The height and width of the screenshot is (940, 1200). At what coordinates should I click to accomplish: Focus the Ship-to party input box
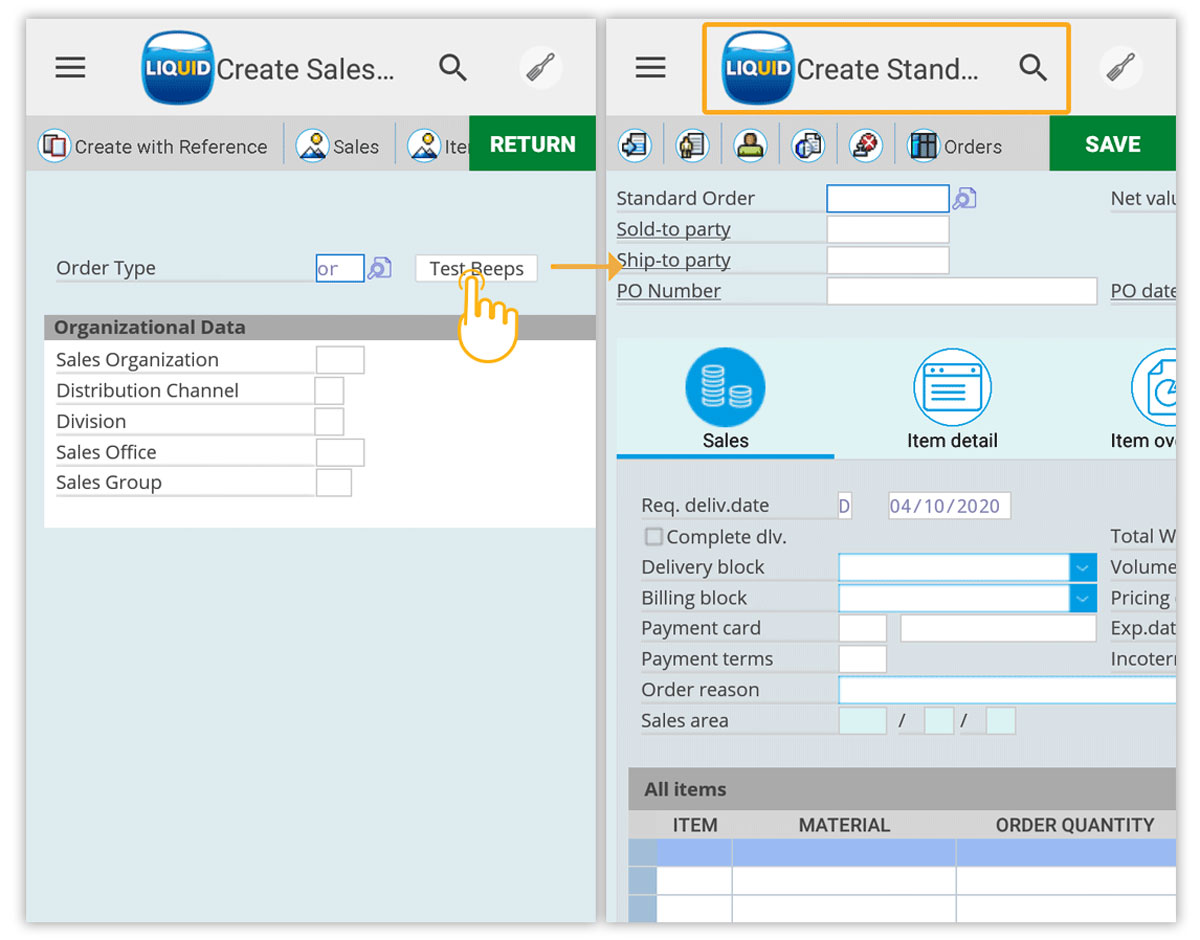pos(888,260)
